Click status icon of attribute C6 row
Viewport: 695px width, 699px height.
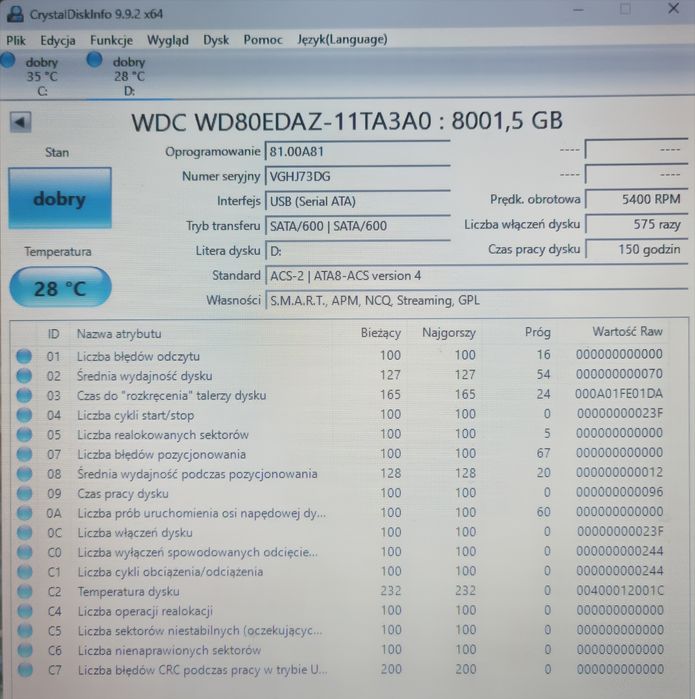[25, 650]
